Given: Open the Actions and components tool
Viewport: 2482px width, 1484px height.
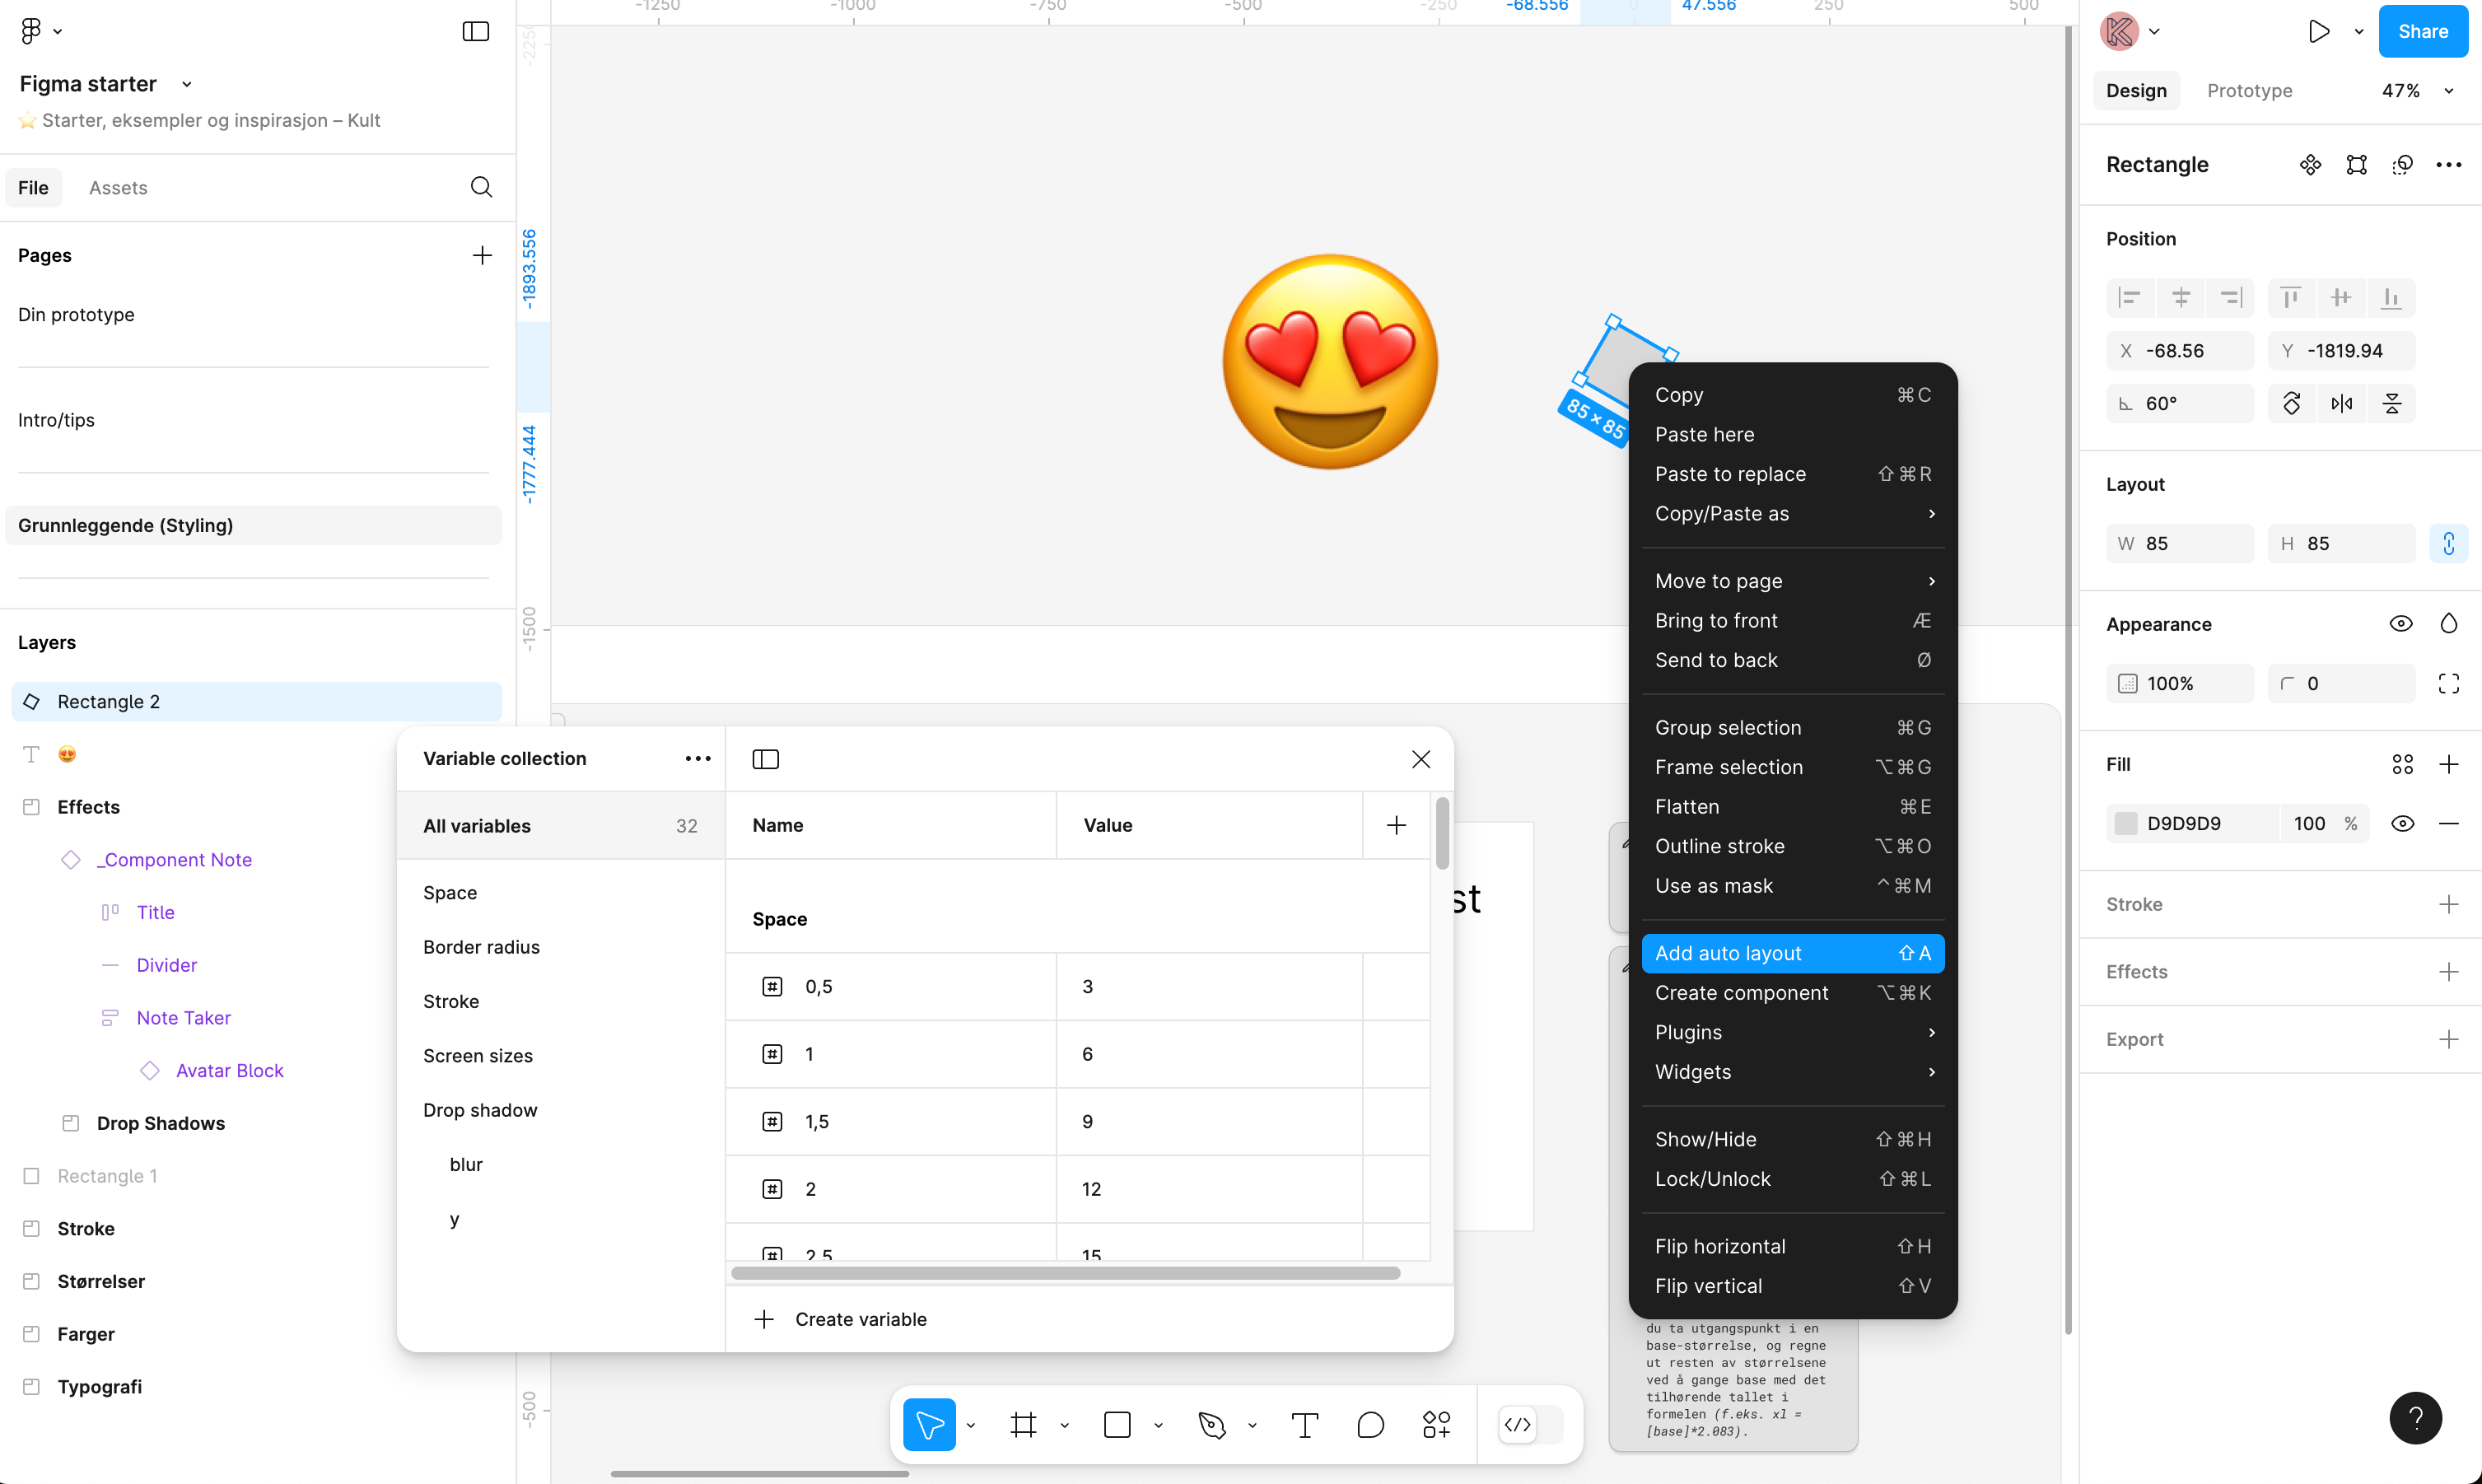Looking at the screenshot, I should (x=1436, y=1424).
